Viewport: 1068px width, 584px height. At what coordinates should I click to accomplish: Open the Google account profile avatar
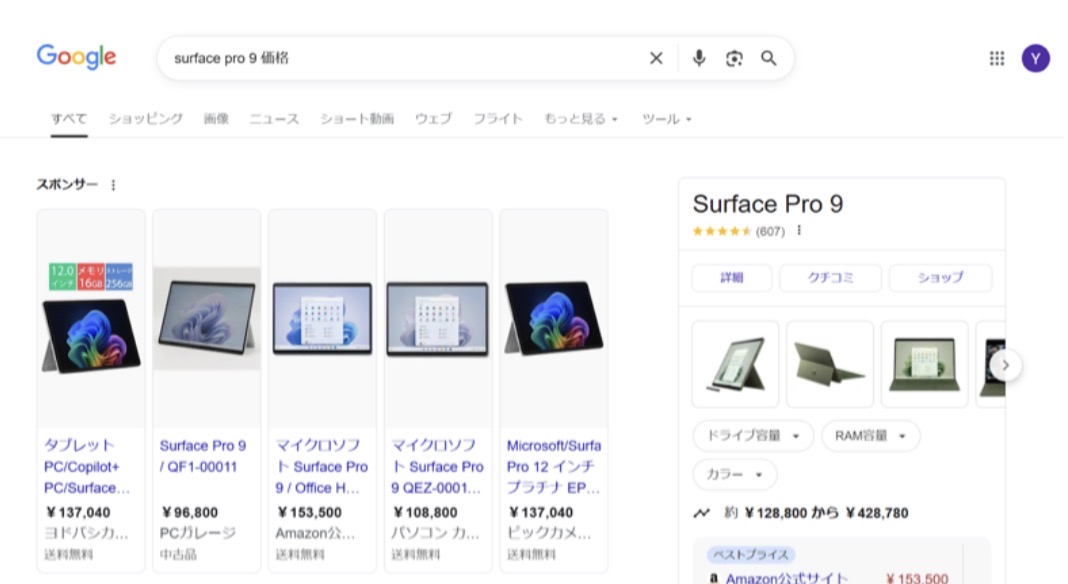click(x=1035, y=58)
